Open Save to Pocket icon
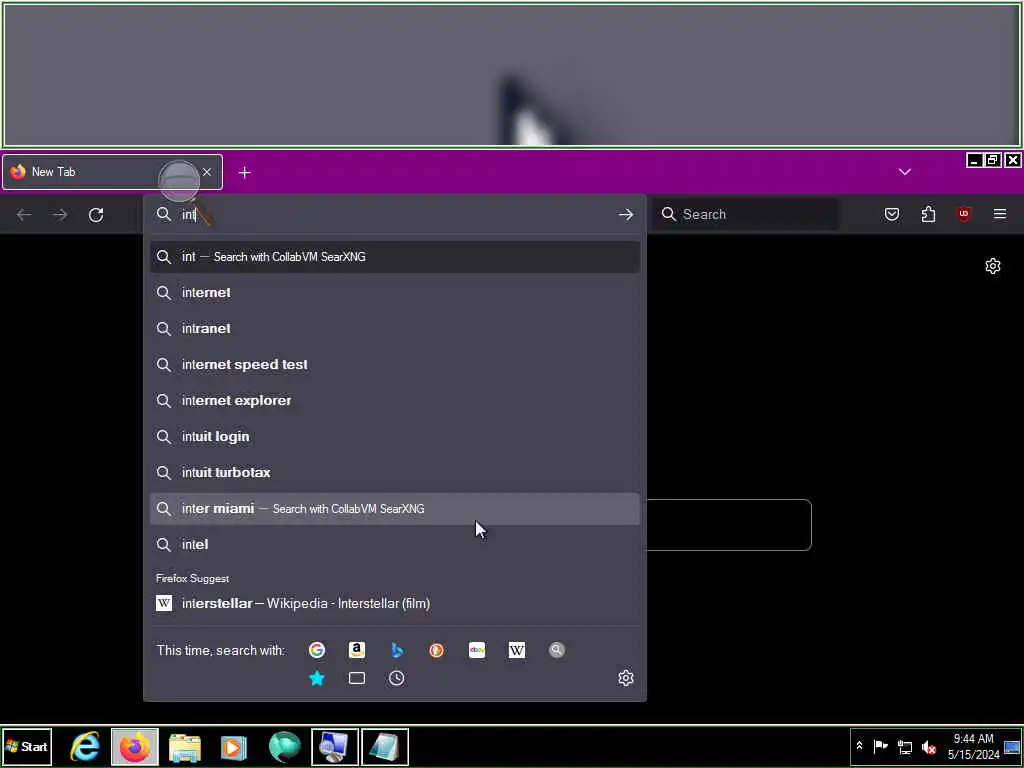The image size is (1024, 768). click(x=892, y=214)
